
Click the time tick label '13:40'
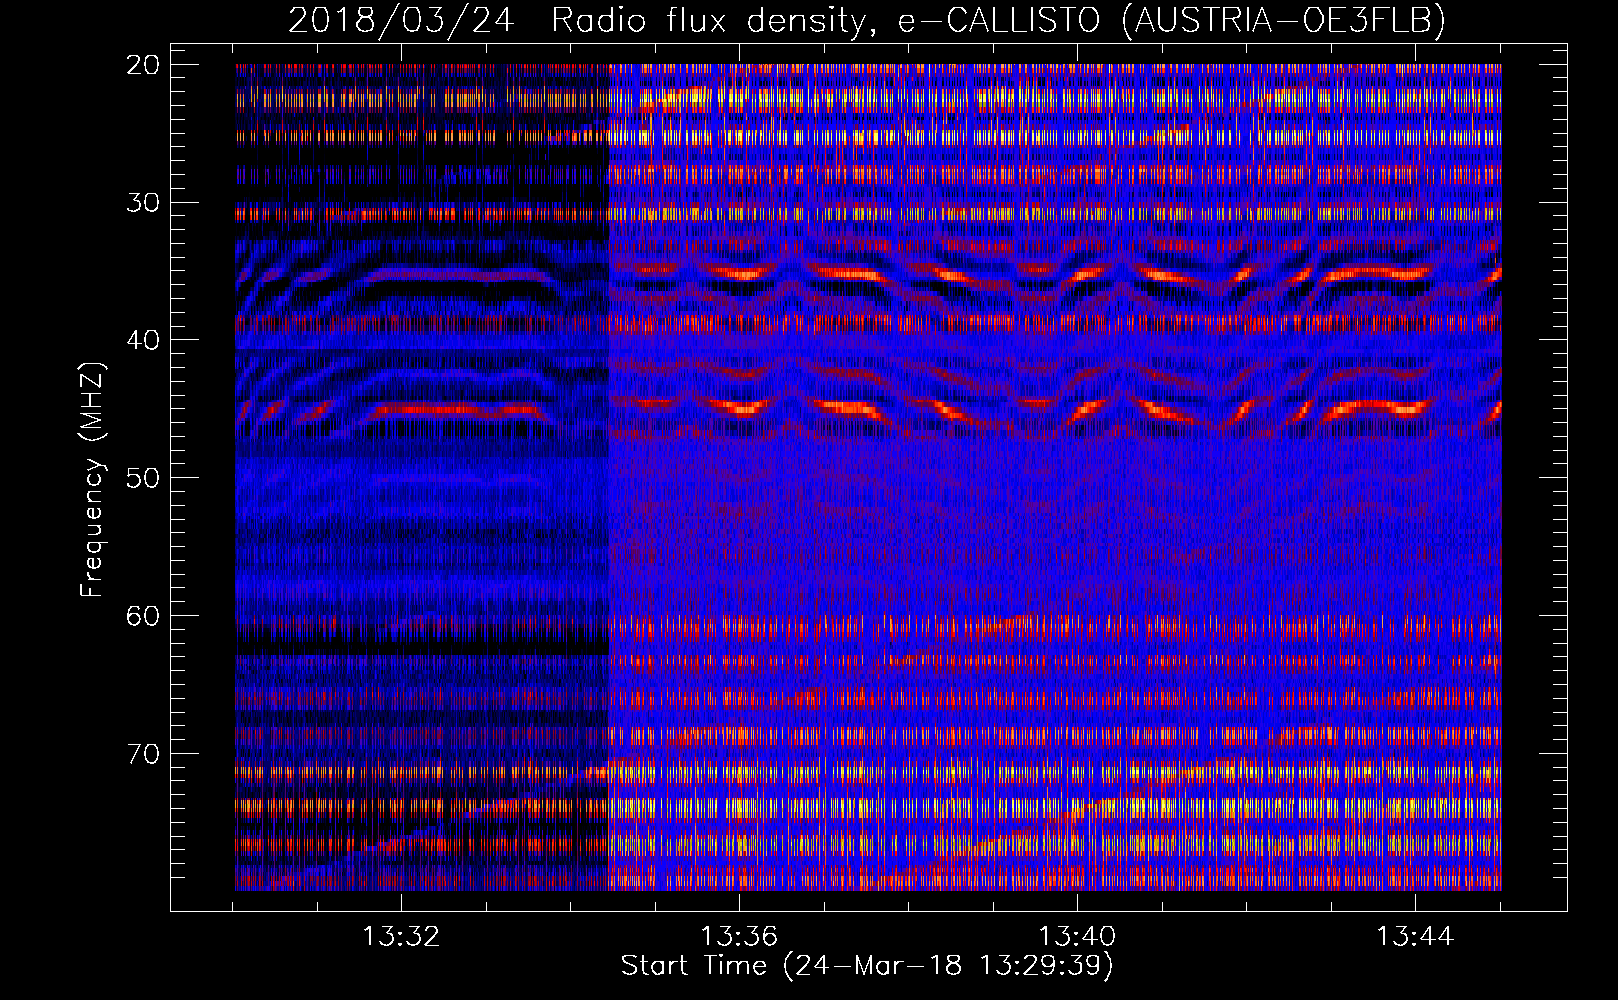click(x=1077, y=937)
